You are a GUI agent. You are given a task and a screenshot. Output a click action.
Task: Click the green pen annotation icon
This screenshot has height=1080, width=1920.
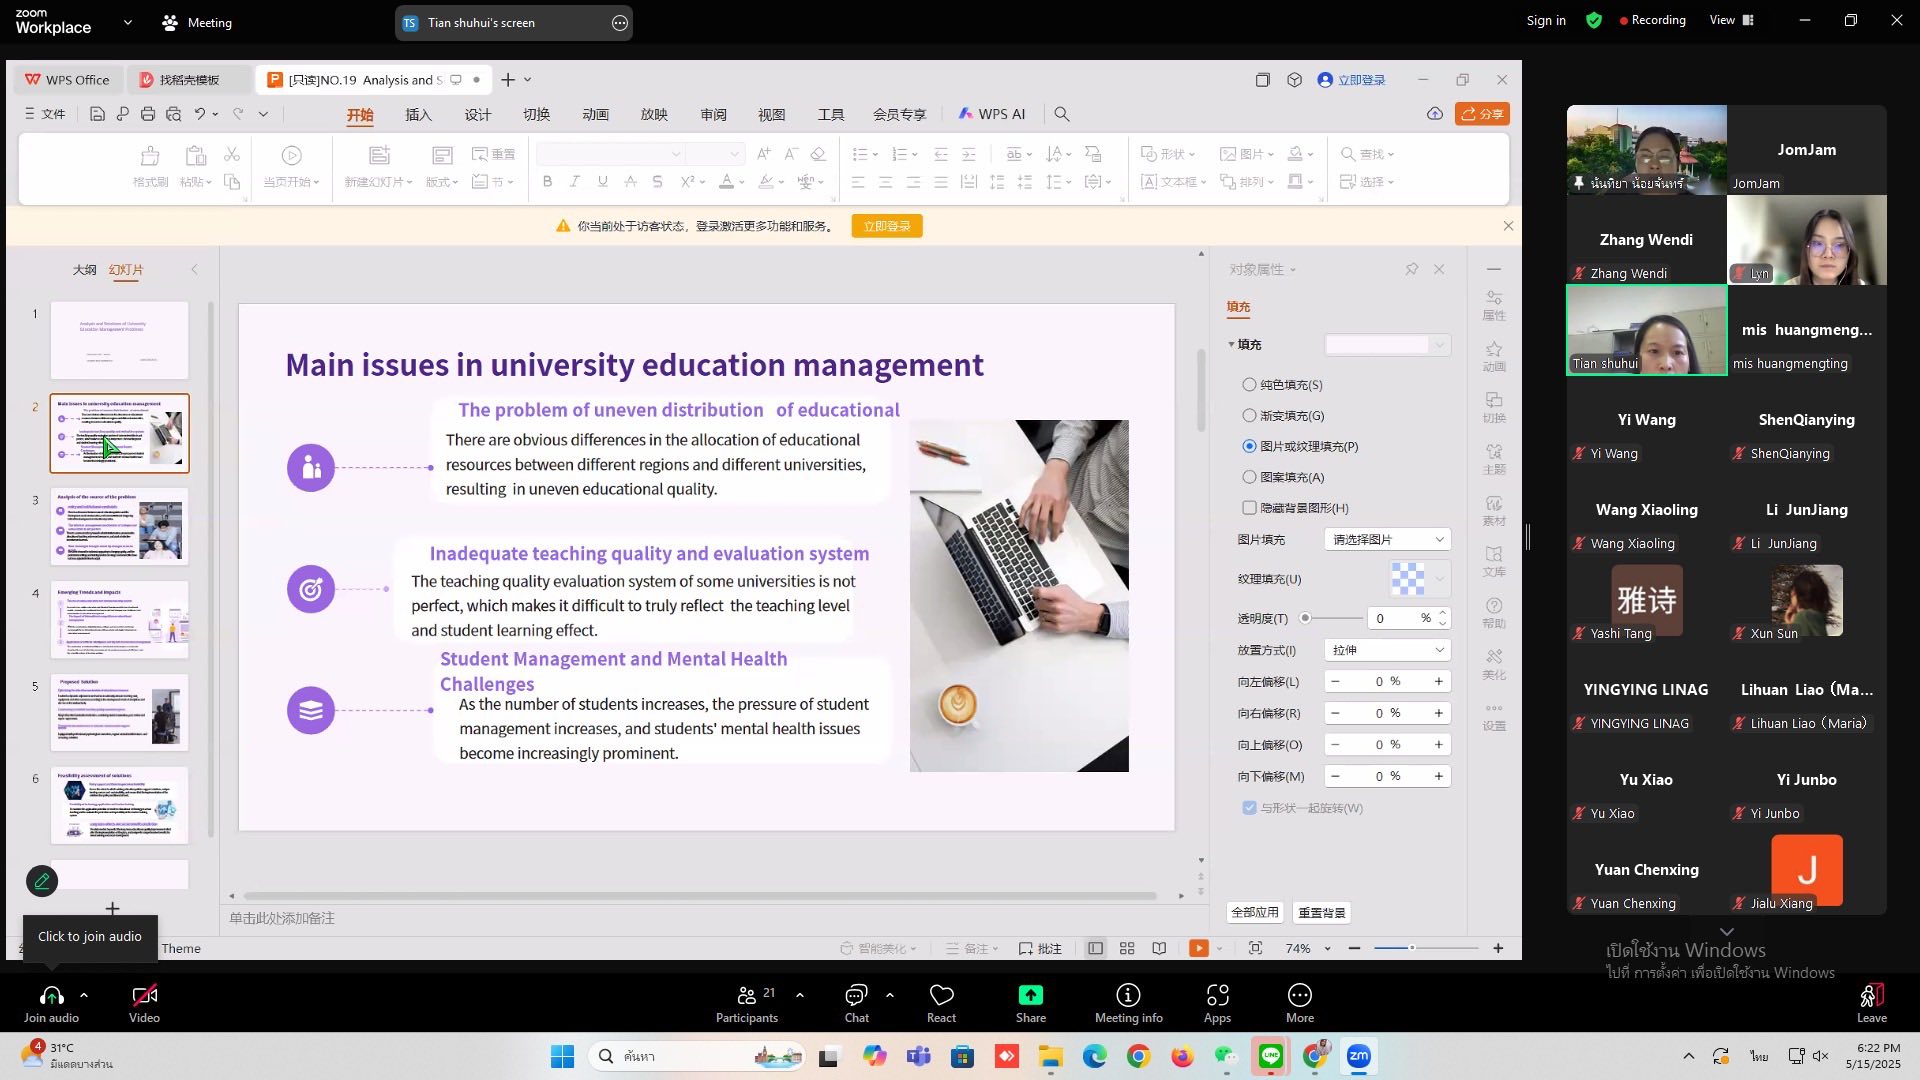click(42, 881)
